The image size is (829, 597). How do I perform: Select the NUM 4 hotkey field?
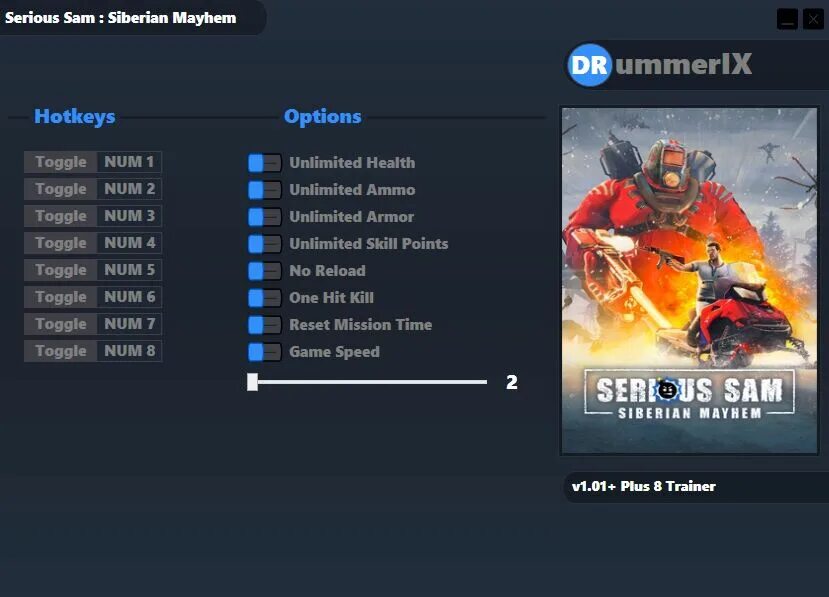point(130,243)
